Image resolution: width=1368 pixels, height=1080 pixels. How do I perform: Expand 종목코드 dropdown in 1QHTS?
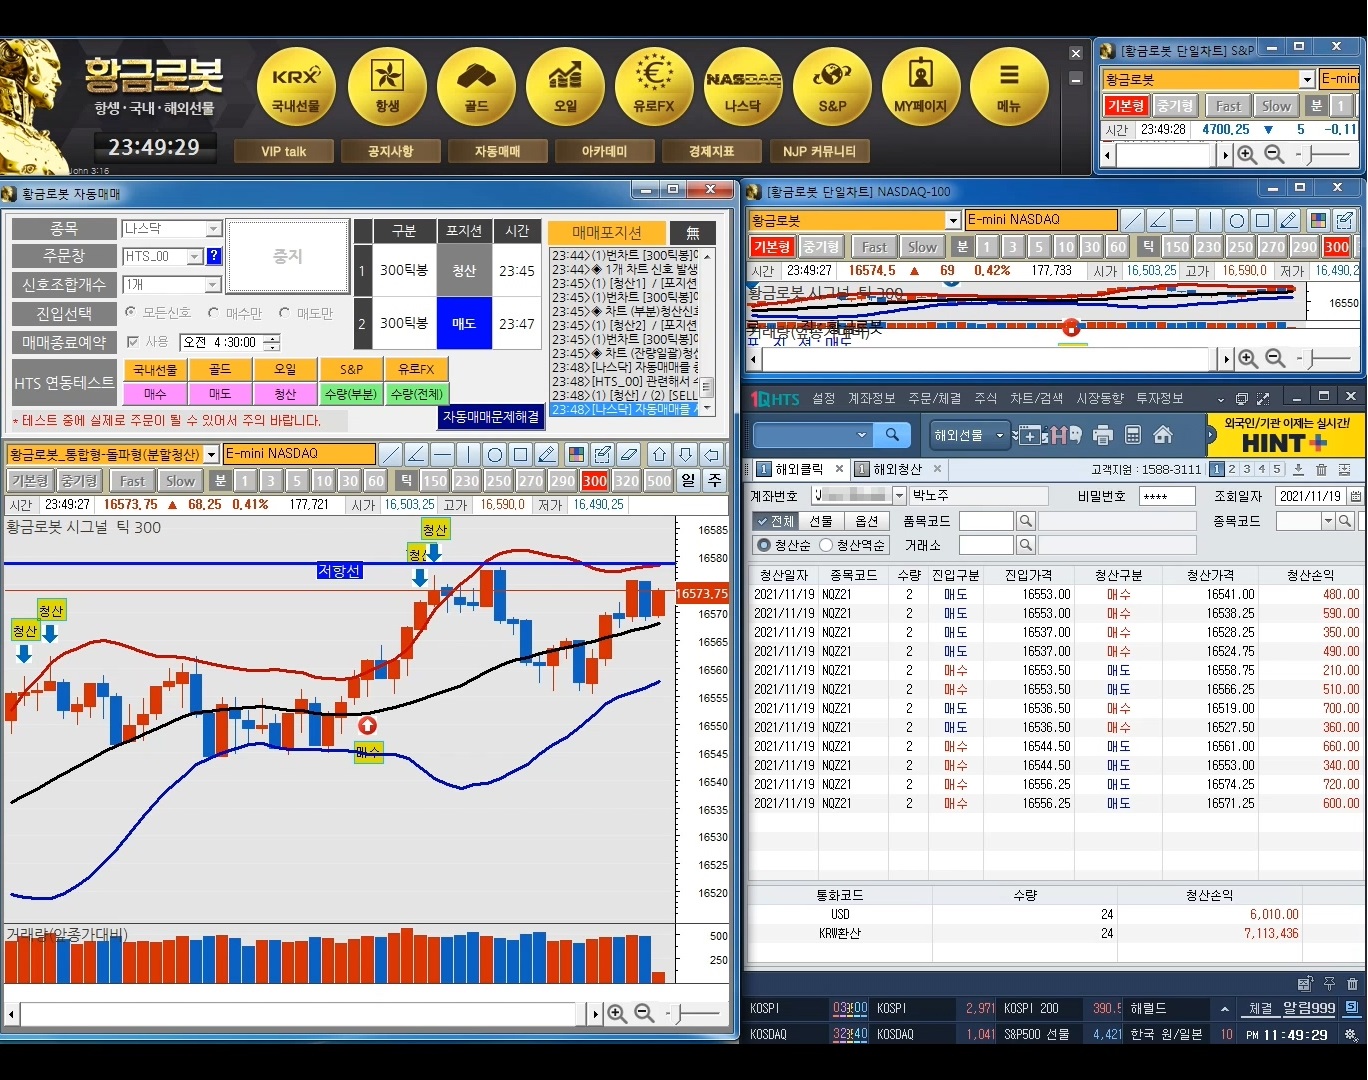tap(1328, 521)
